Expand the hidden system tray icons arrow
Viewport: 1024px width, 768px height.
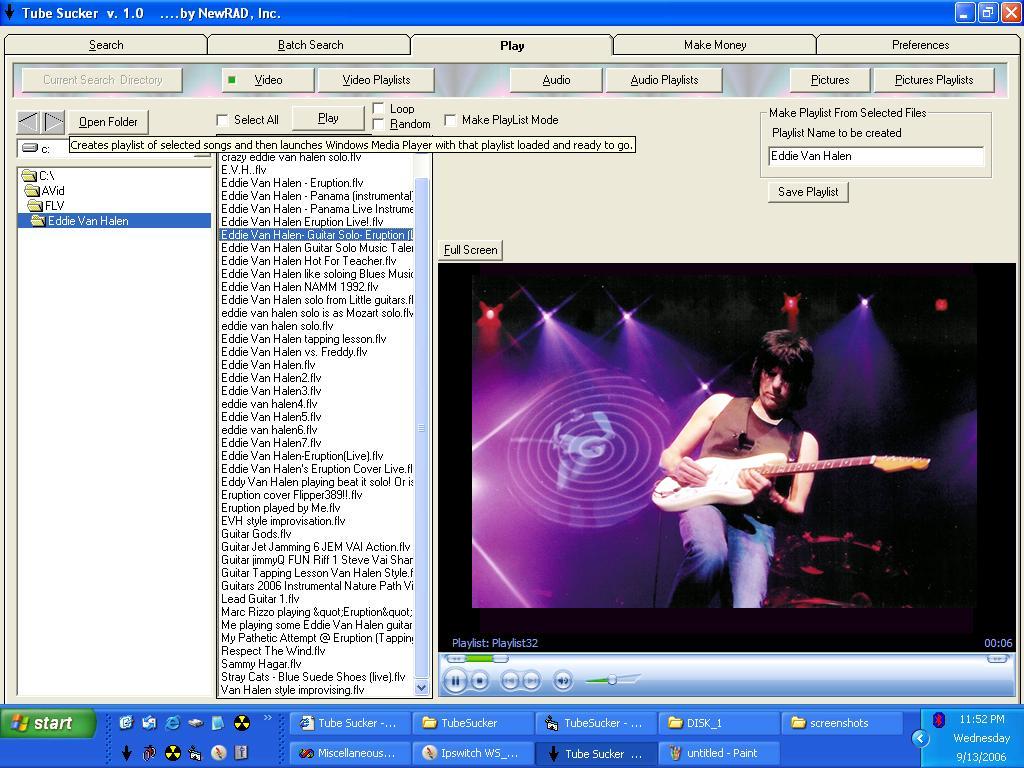pos(920,738)
